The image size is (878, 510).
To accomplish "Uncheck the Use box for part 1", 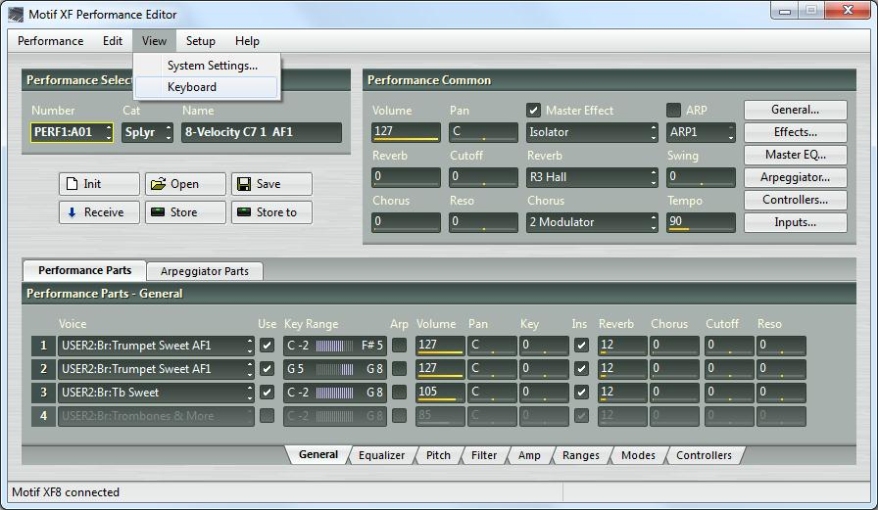I will pyautogui.click(x=267, y=345).
